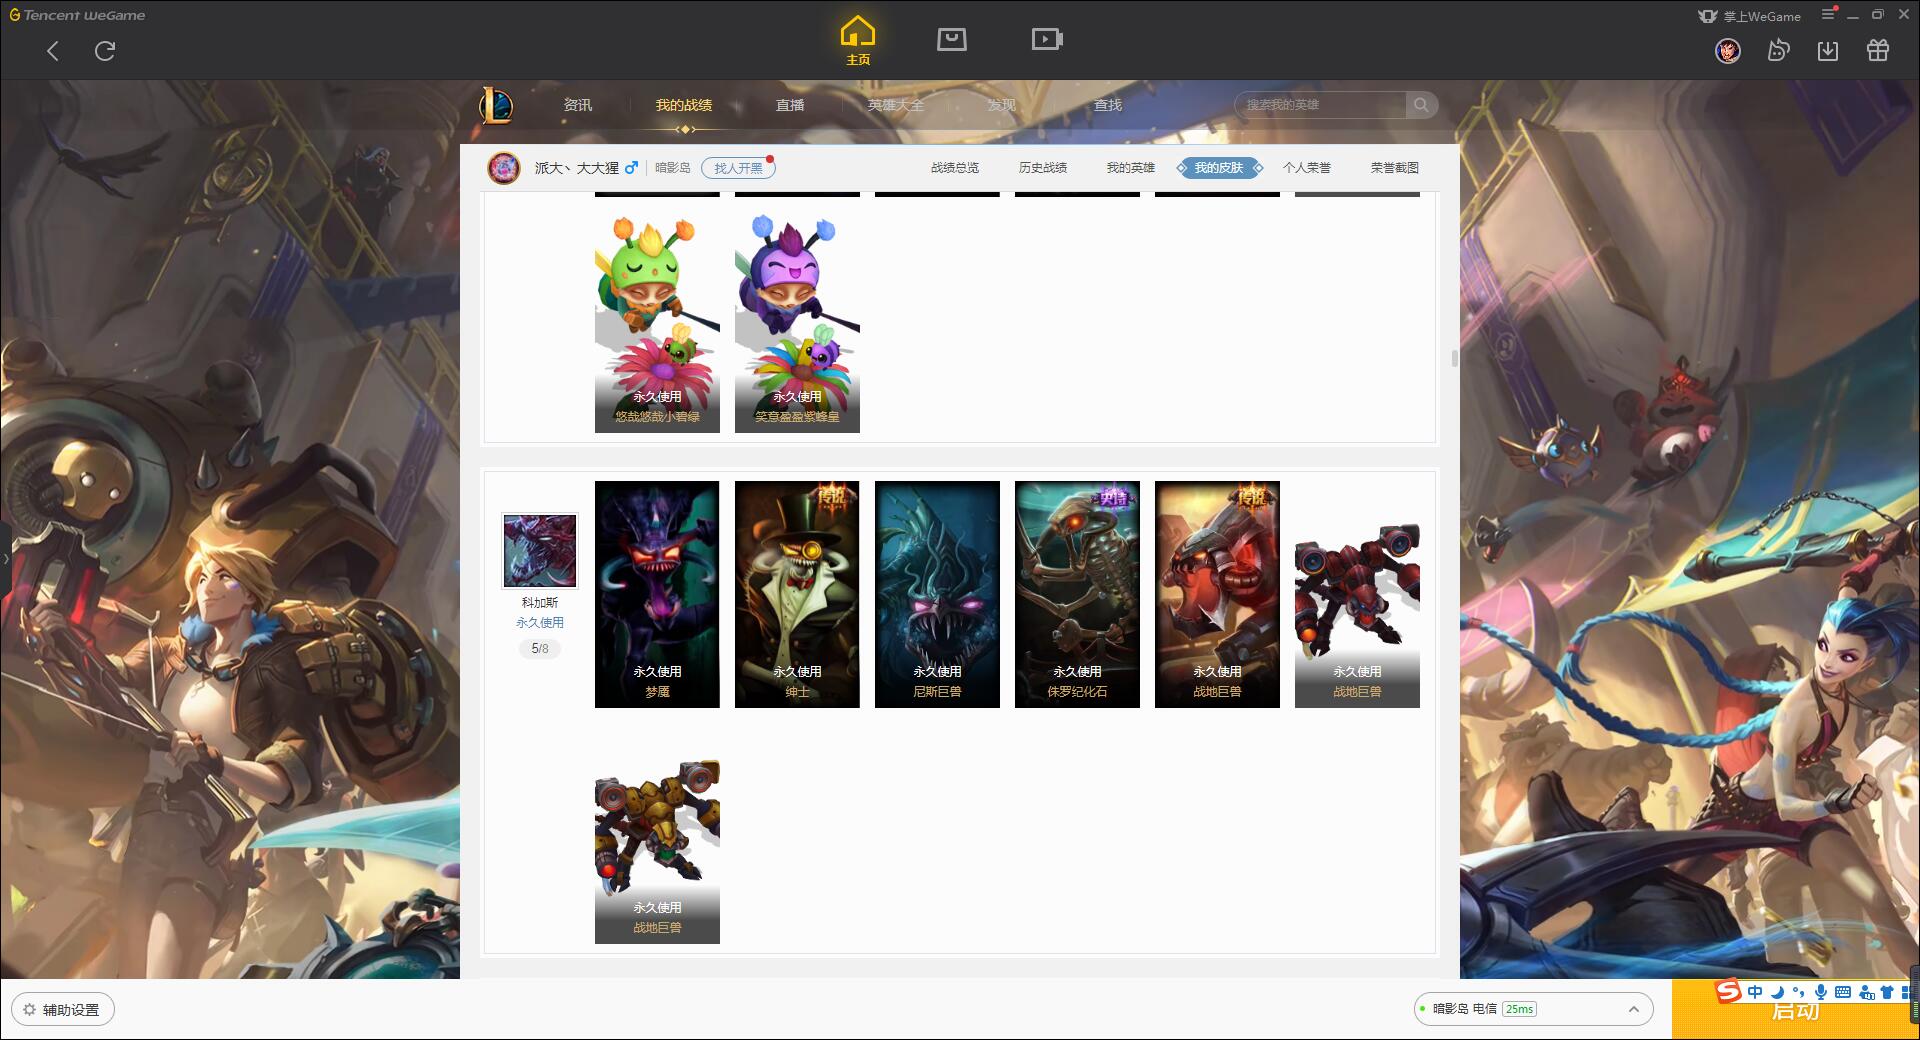The image size is (1920, 1040).
Task: Open the flame mascot friends icon
Action: click(1778, 50)
